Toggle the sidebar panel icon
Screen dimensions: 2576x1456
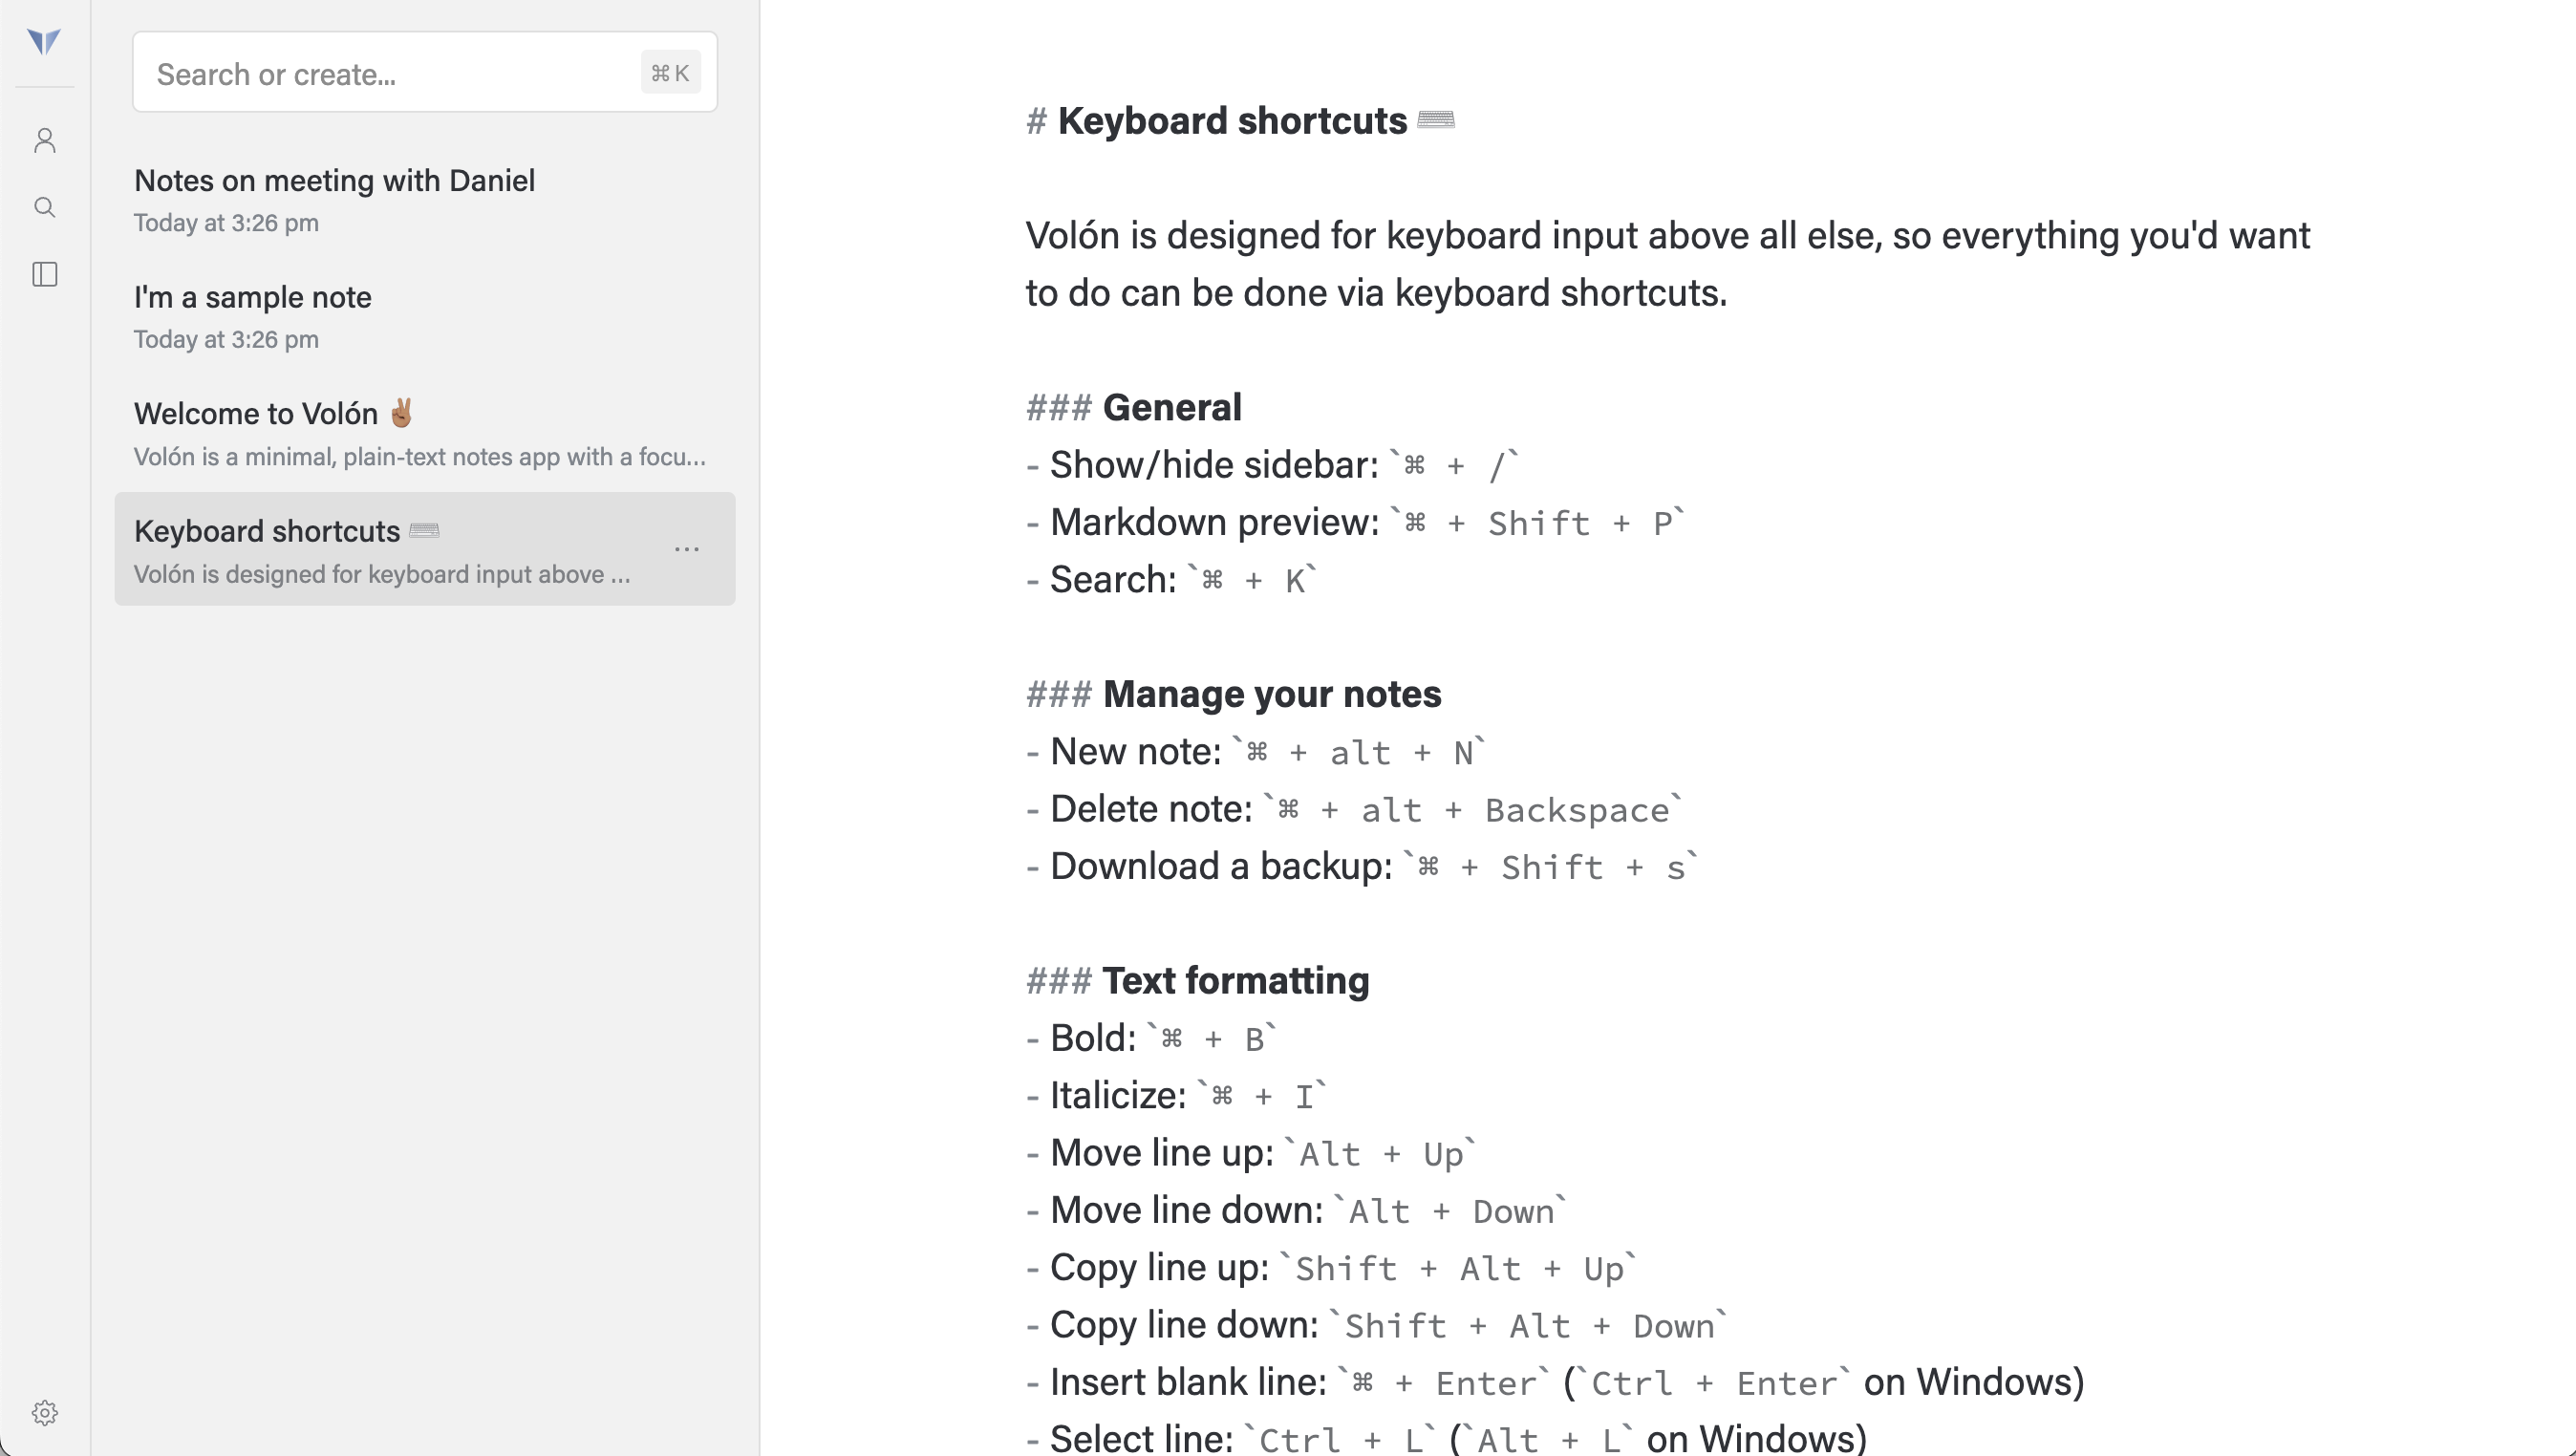point(44,274)
